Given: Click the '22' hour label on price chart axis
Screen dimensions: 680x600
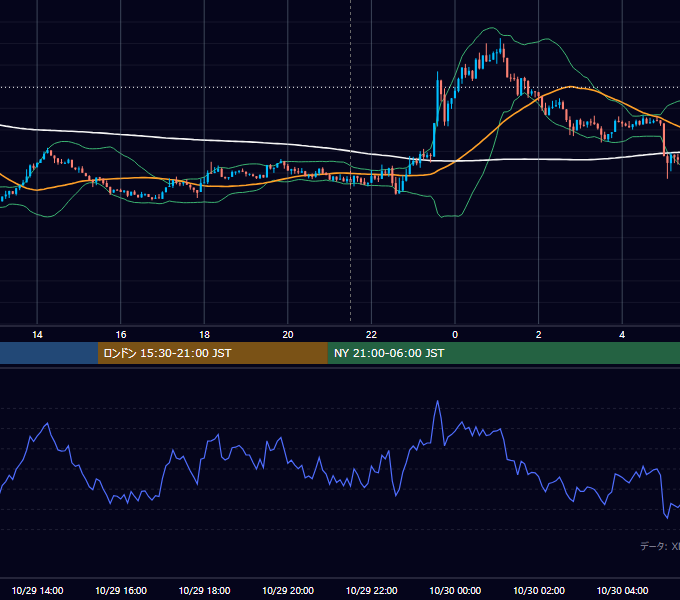Looking at the screenshot, I should point(371,335).
